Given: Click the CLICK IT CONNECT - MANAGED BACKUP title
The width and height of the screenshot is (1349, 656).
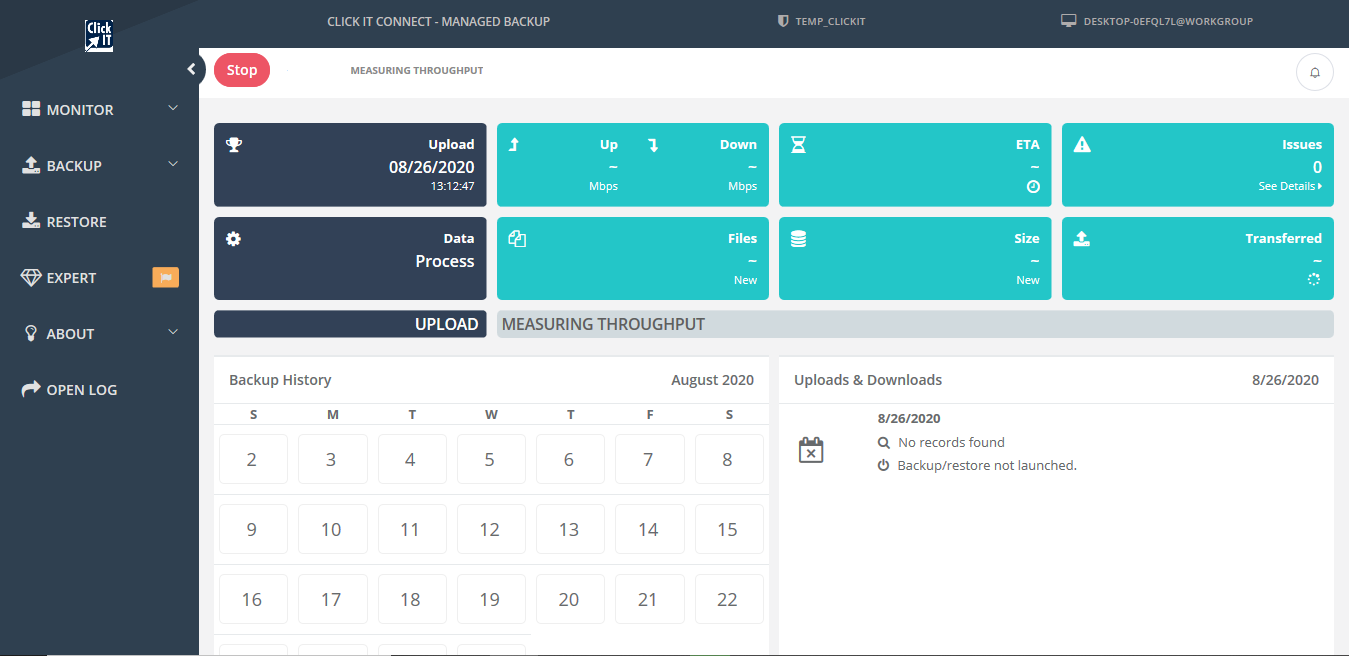Looking at the screenshot, I should click(x=438, y=21).
